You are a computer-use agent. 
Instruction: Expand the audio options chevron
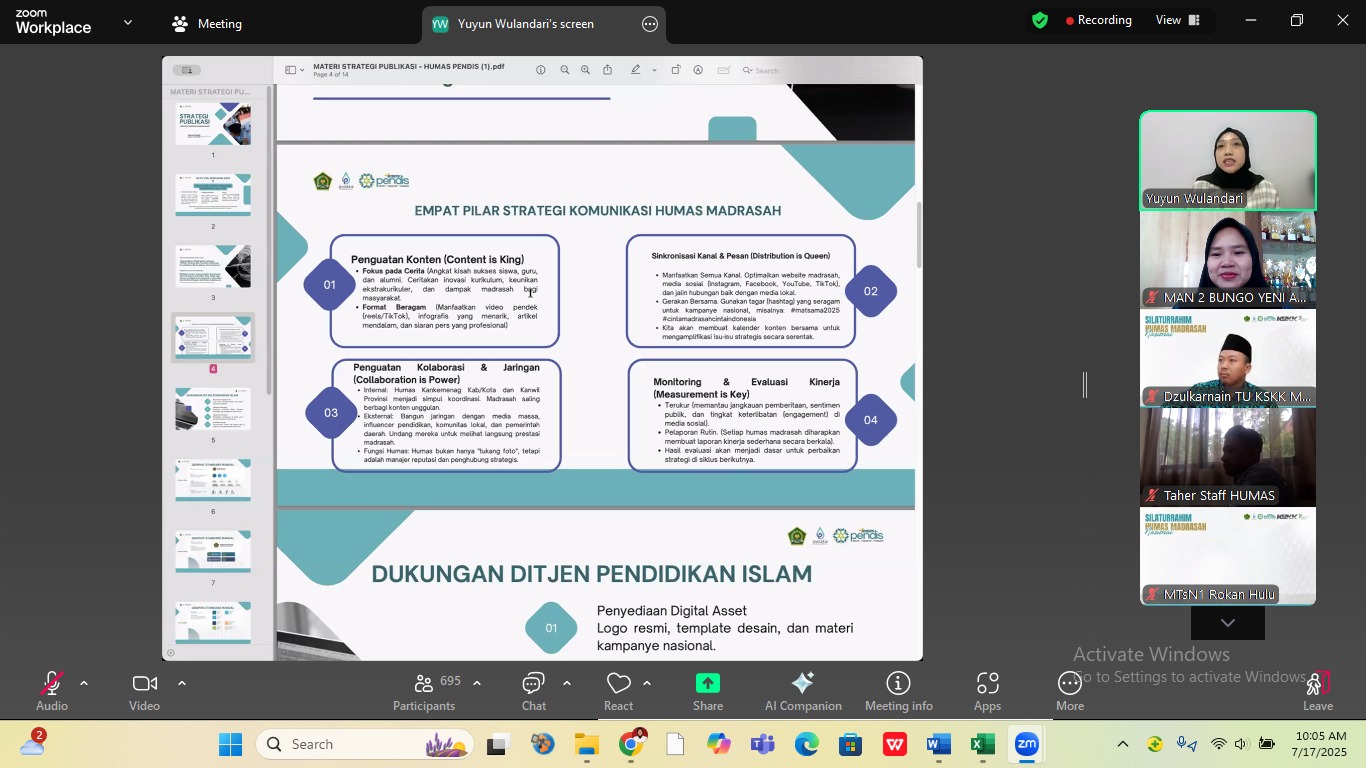[83, 683]
